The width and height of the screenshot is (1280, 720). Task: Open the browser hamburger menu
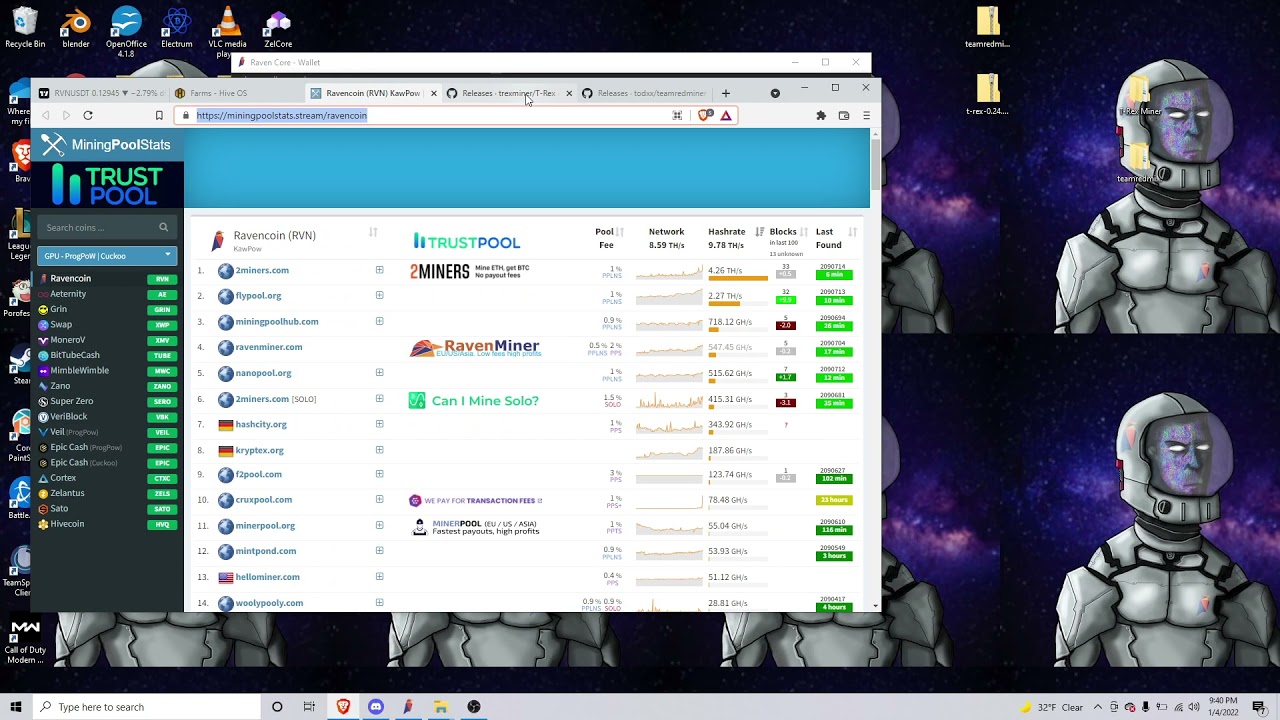[x=866, y=116]
